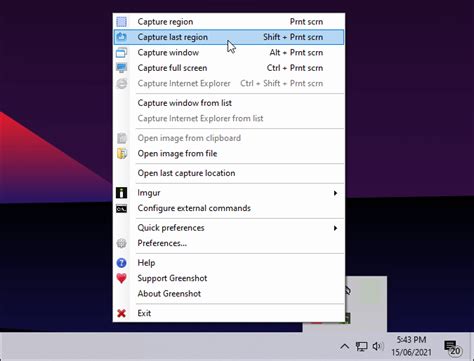Click the Capture last region icon
474x361 pixels.
(x=121, y=37)
